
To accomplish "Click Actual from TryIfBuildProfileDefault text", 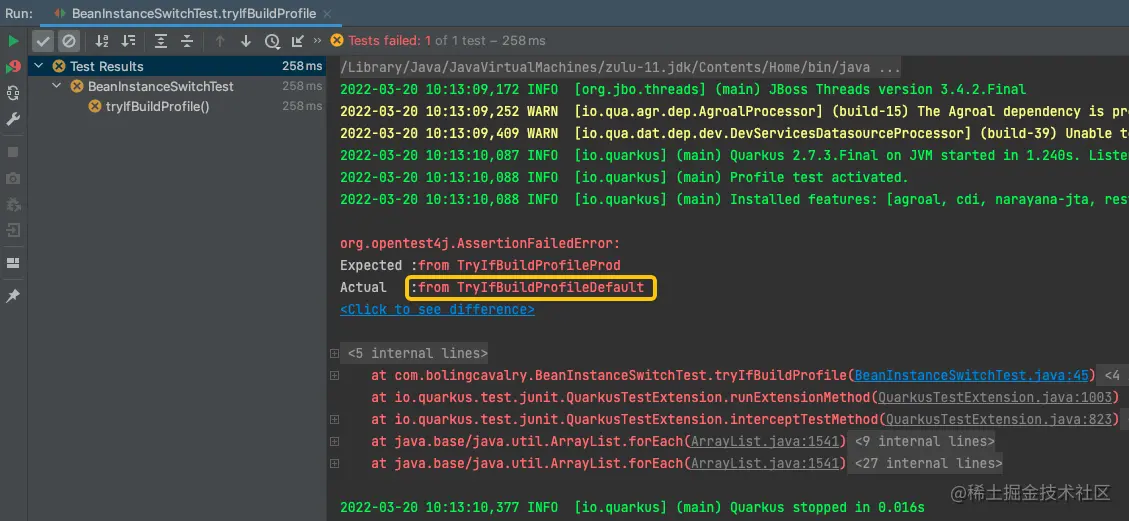I will click(x=531, y=288).
